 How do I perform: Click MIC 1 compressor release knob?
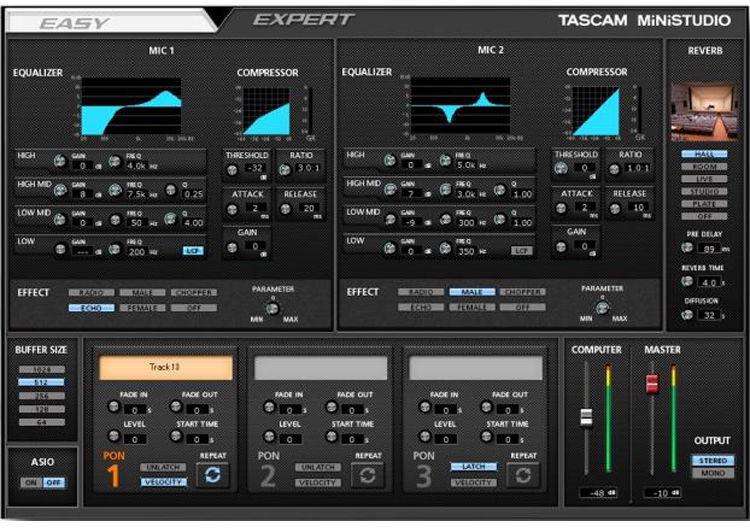point(285,209)
